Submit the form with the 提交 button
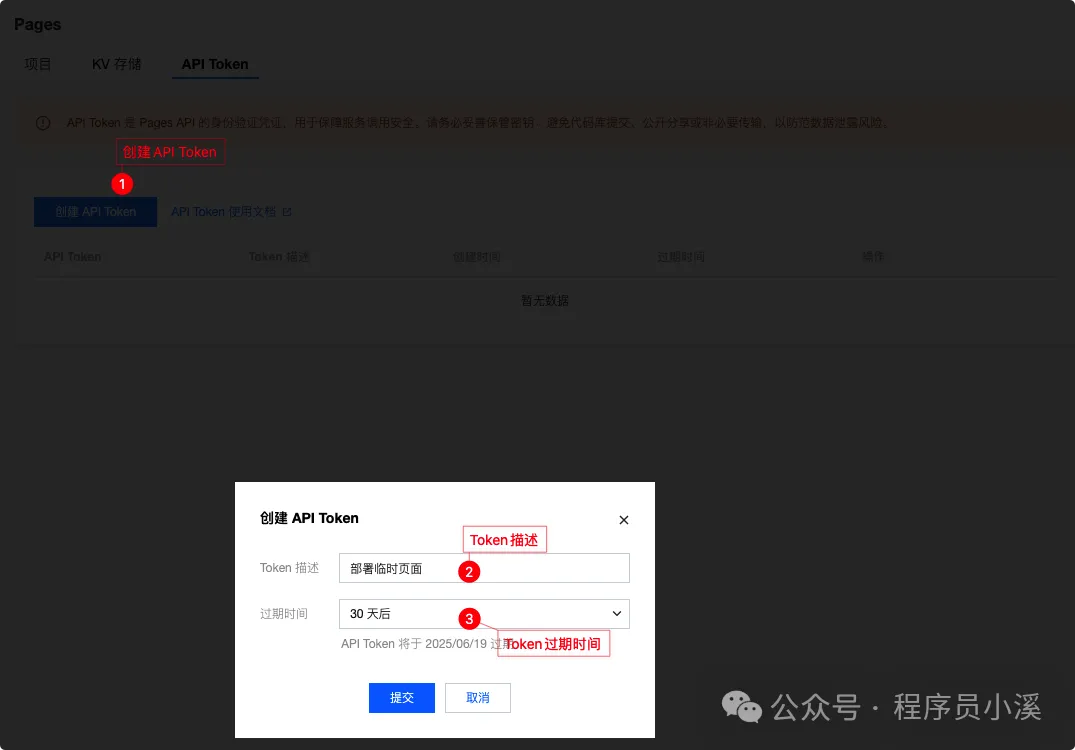 [401, 697]
